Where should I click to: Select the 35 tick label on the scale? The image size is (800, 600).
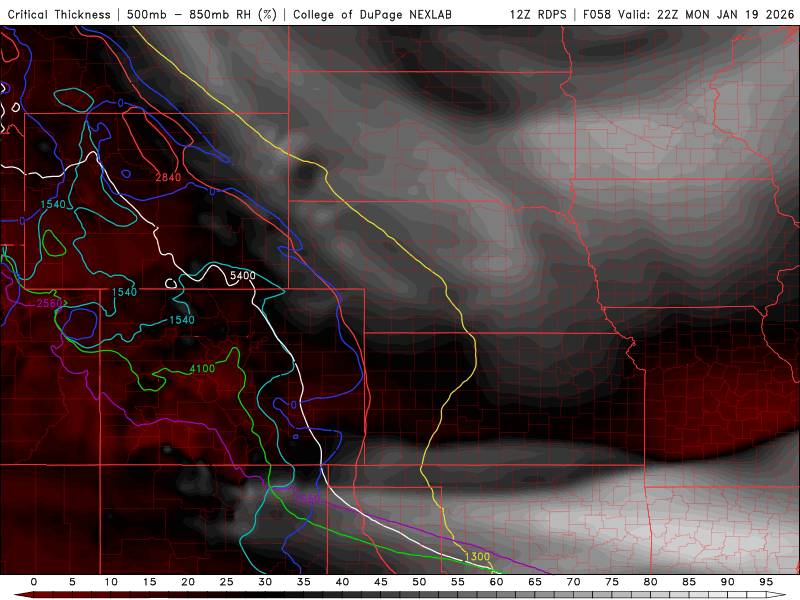pyautogui.click(x=304, y=582)
